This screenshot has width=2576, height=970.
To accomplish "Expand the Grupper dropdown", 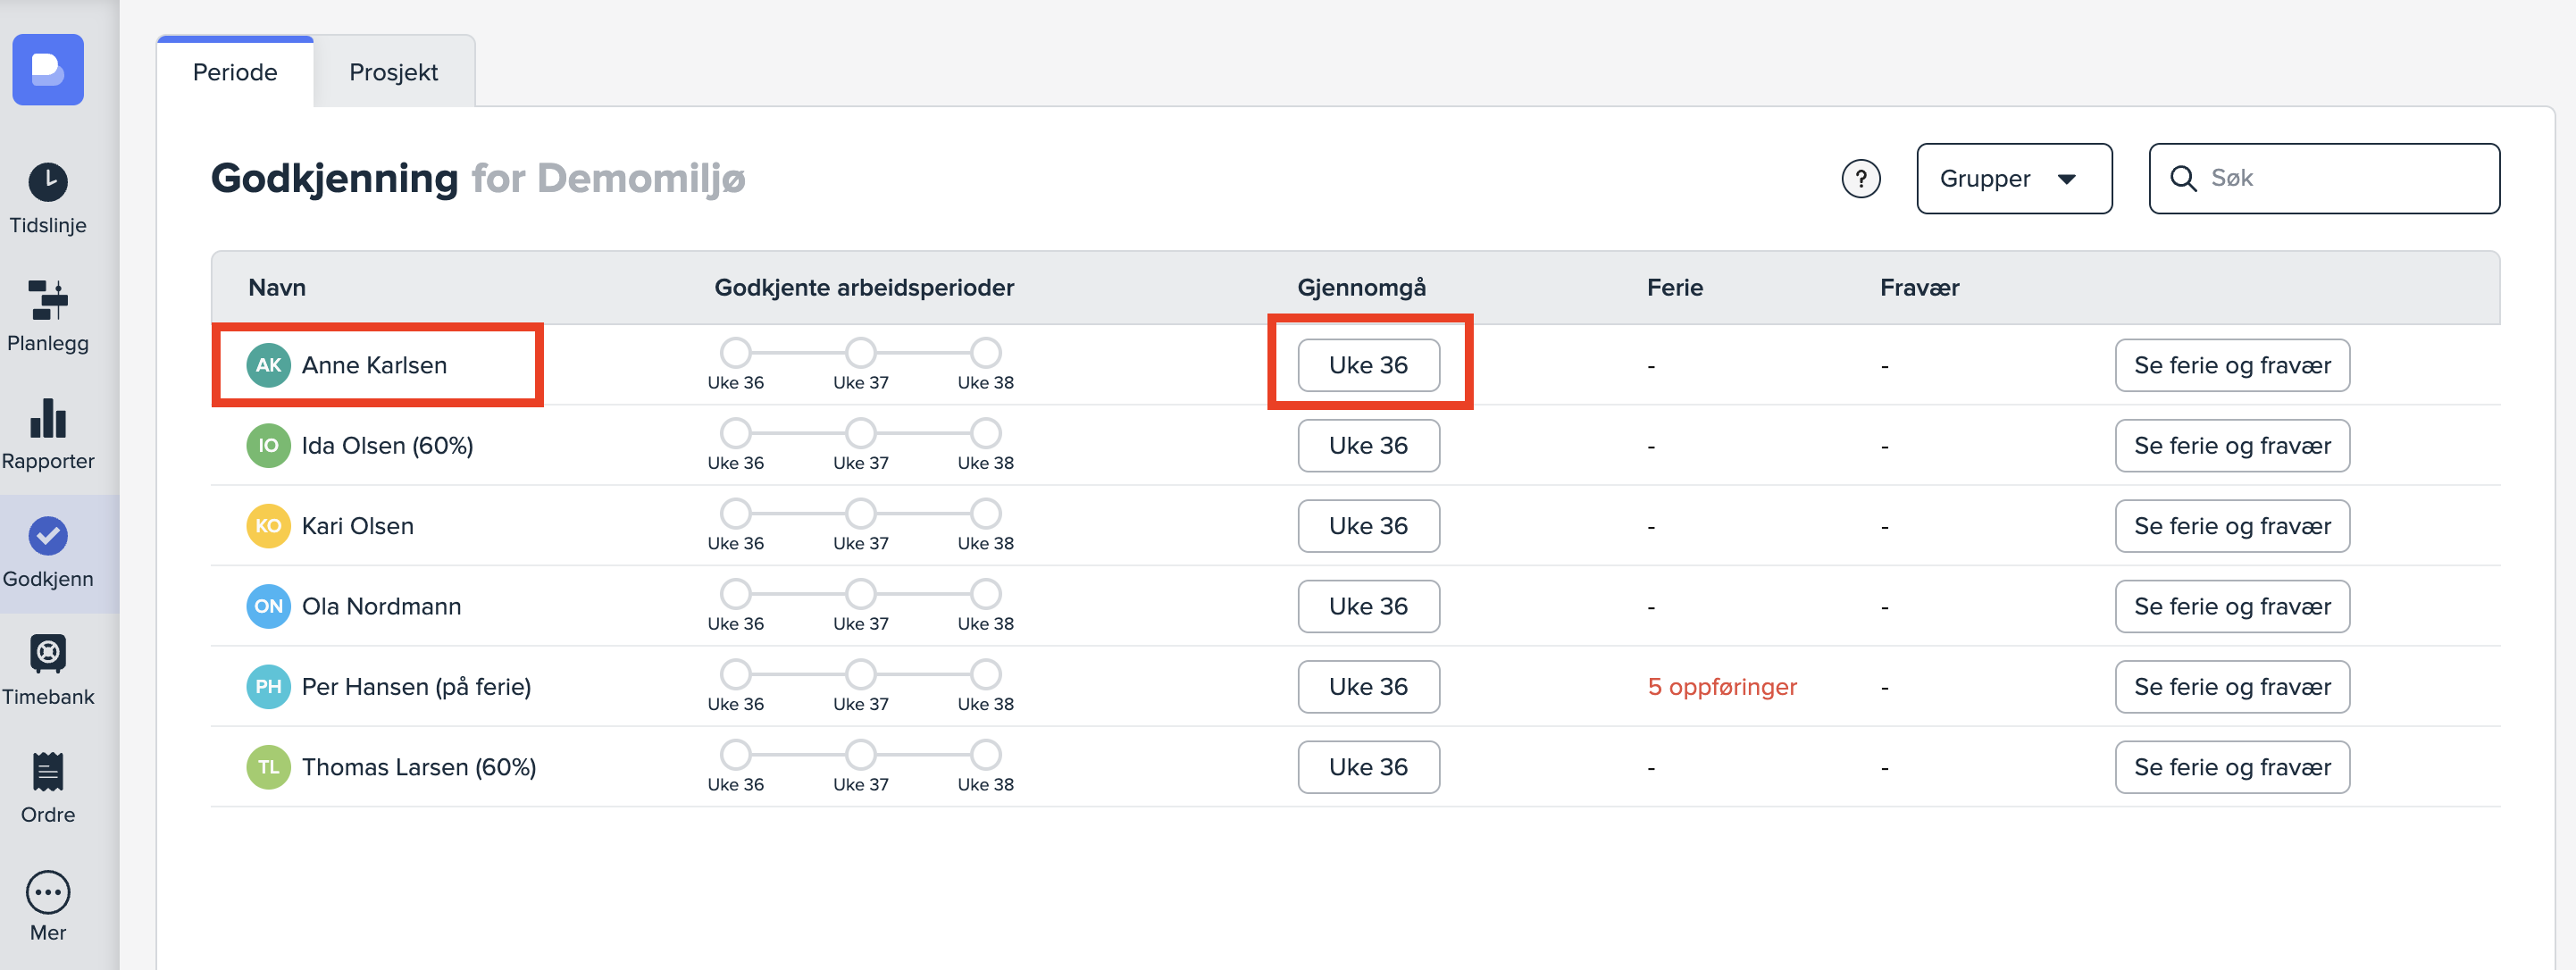I will [2013, 179].
